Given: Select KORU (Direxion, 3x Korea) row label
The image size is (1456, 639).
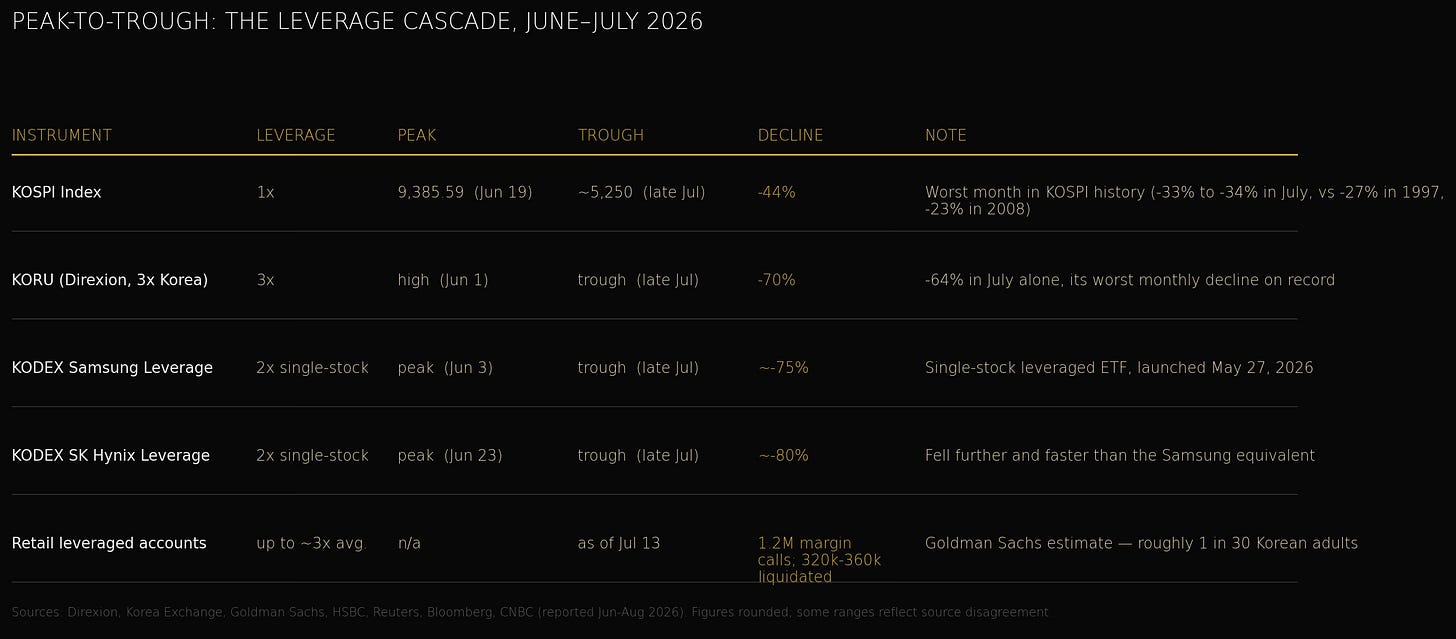Looking at the screenshot, I should pyautogui.click(x=110, y=280).
